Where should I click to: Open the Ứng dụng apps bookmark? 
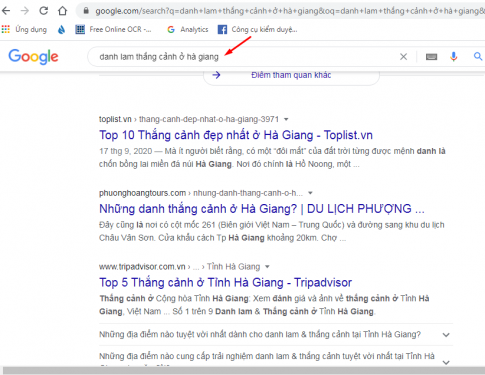[24, 30]
